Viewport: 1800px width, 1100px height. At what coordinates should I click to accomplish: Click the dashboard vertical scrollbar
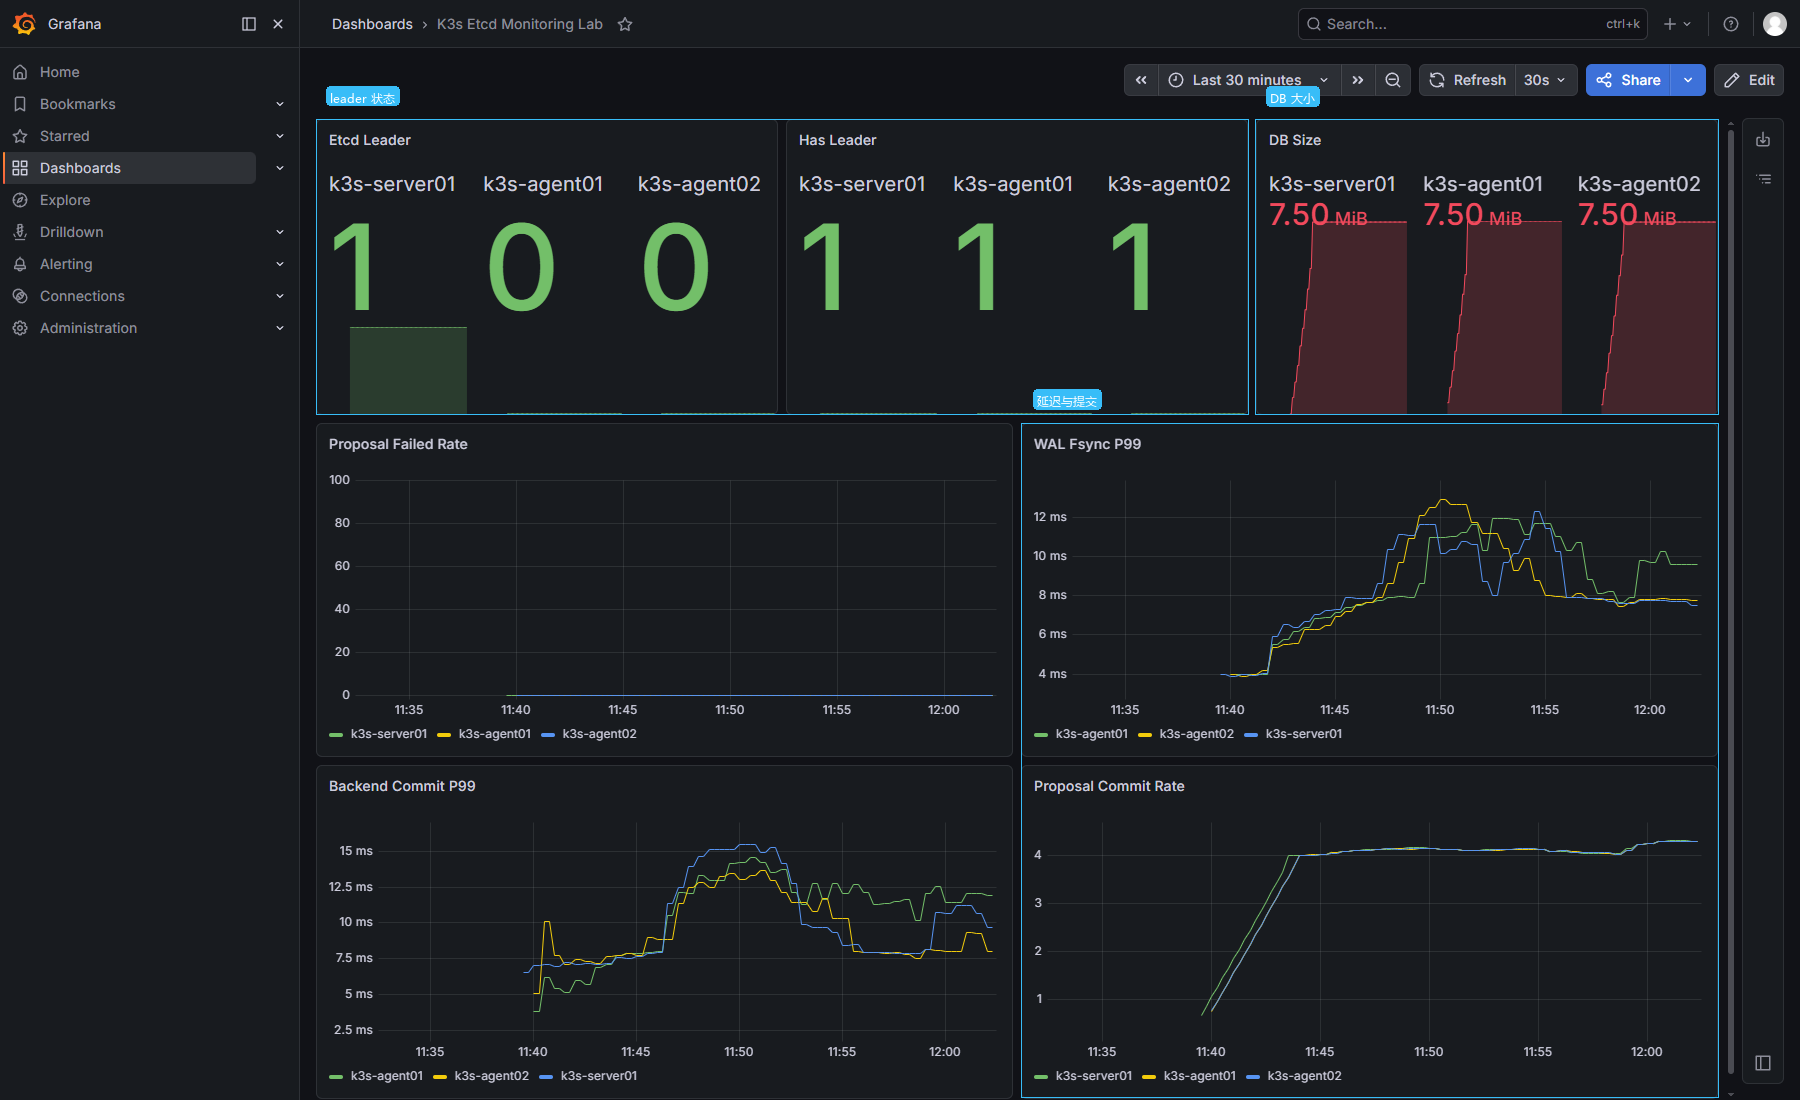pyautogui.click(x=1731, y=600)
